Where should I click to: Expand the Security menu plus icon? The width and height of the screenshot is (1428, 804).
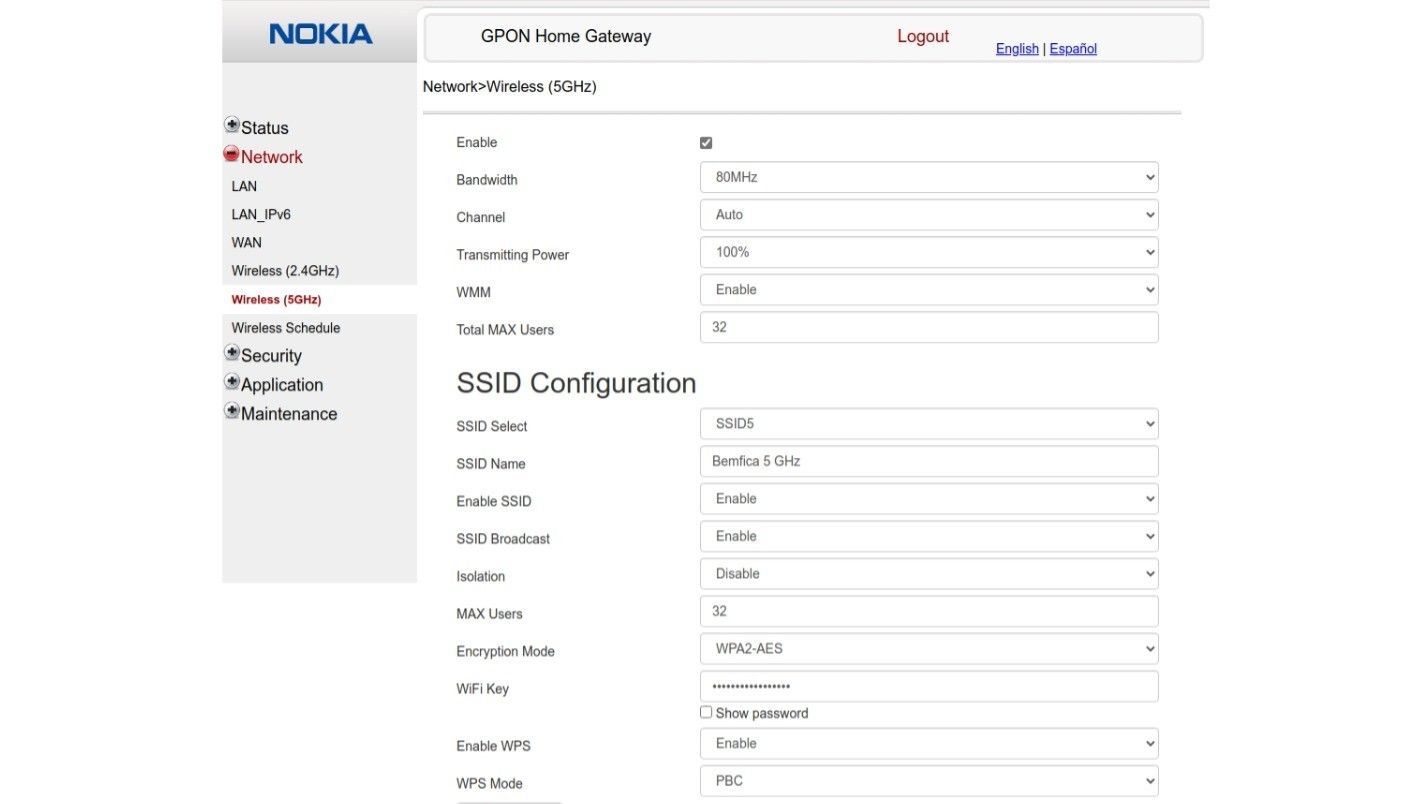[x=232, y=354]
